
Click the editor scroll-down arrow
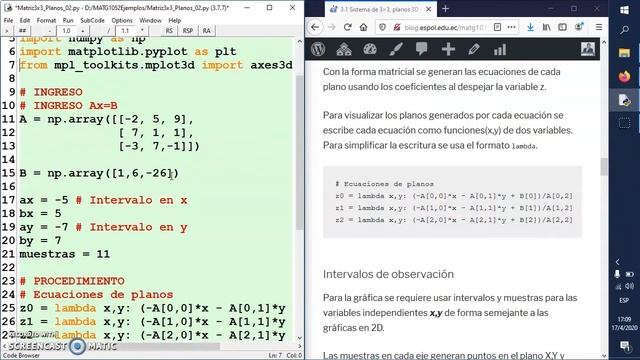(300, 338)
